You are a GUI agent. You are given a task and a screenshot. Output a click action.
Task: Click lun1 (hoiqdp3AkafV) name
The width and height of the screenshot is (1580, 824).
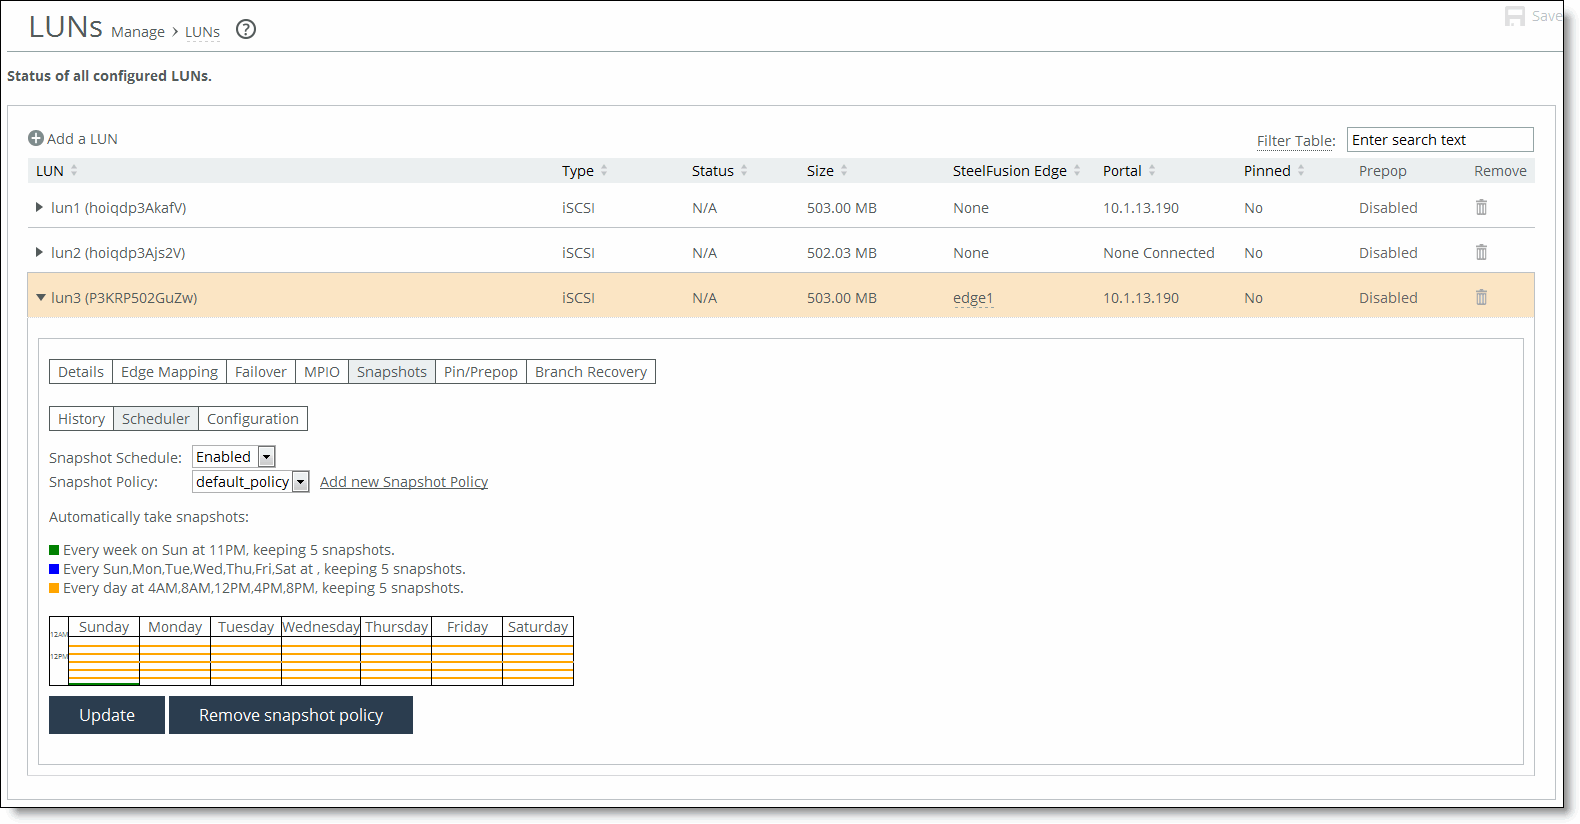pos(119,208)
